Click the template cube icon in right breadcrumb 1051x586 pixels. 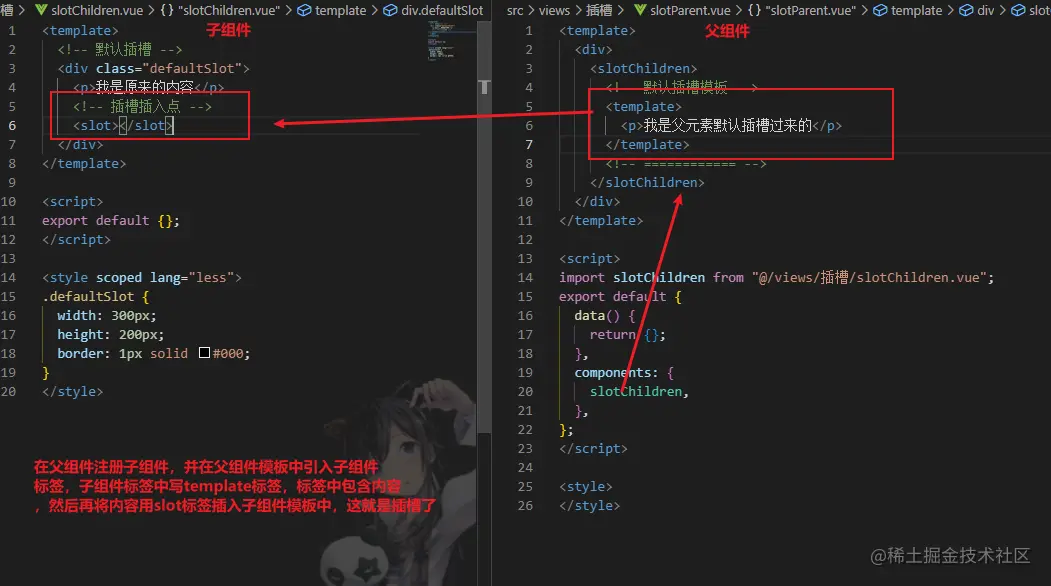click(880, 10)
